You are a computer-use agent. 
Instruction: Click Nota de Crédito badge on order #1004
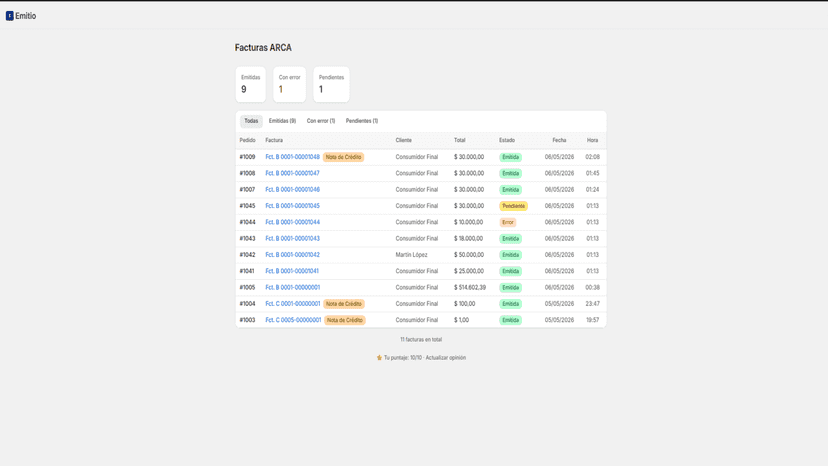pyautogui.click(x=344, y=304)
